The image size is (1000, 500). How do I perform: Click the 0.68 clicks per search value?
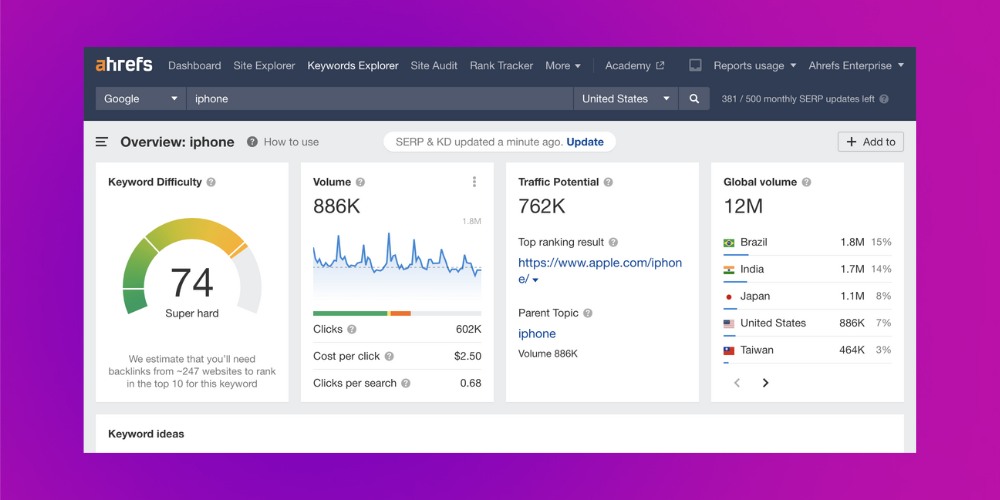pos(471,383)
